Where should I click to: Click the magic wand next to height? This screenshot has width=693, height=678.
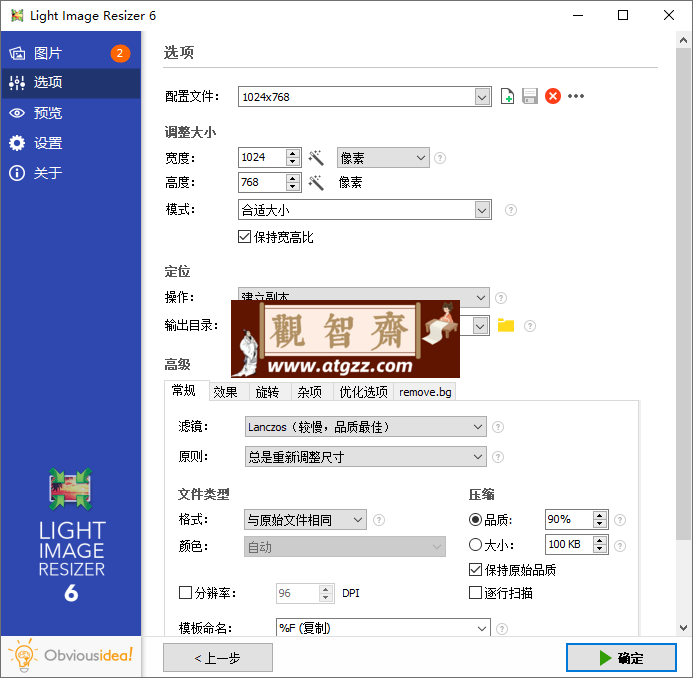316,182
